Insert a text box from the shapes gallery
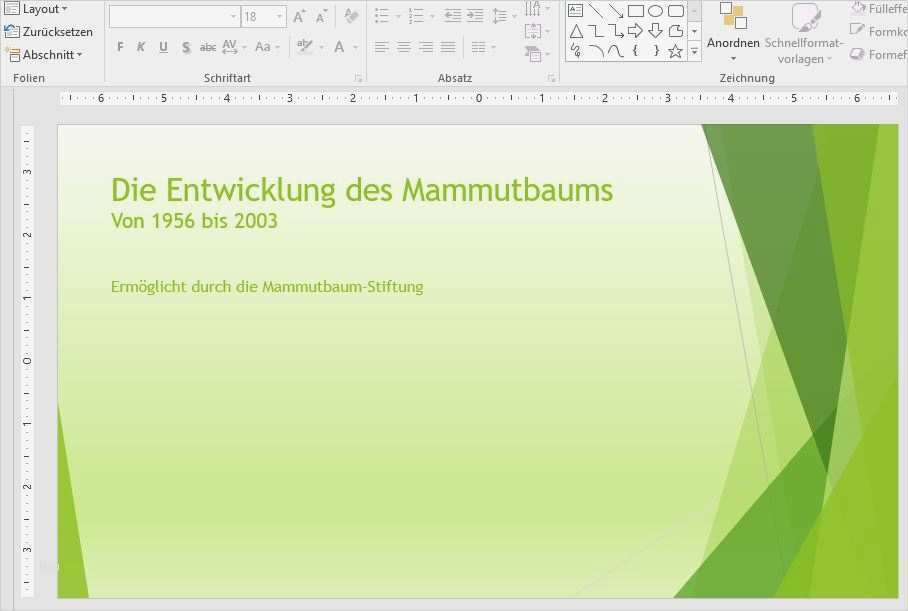The image size is (908, 611). [x=575, y=10]
